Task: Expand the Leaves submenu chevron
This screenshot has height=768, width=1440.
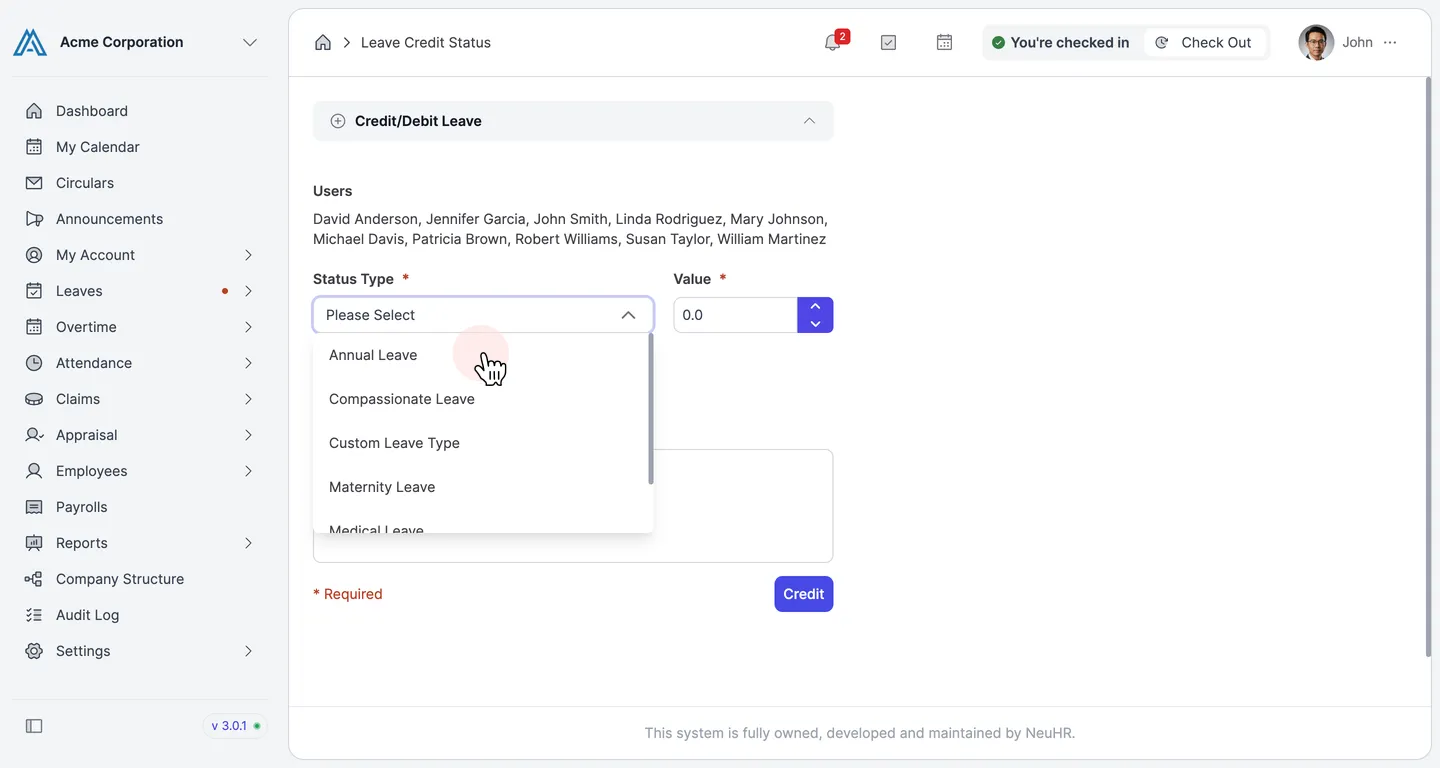Action: click(248, 291)
